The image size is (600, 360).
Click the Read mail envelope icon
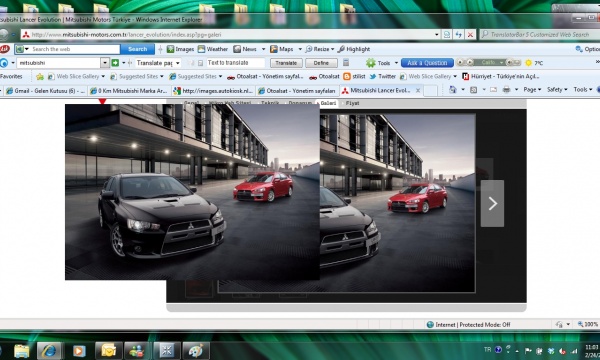(494, 90)
